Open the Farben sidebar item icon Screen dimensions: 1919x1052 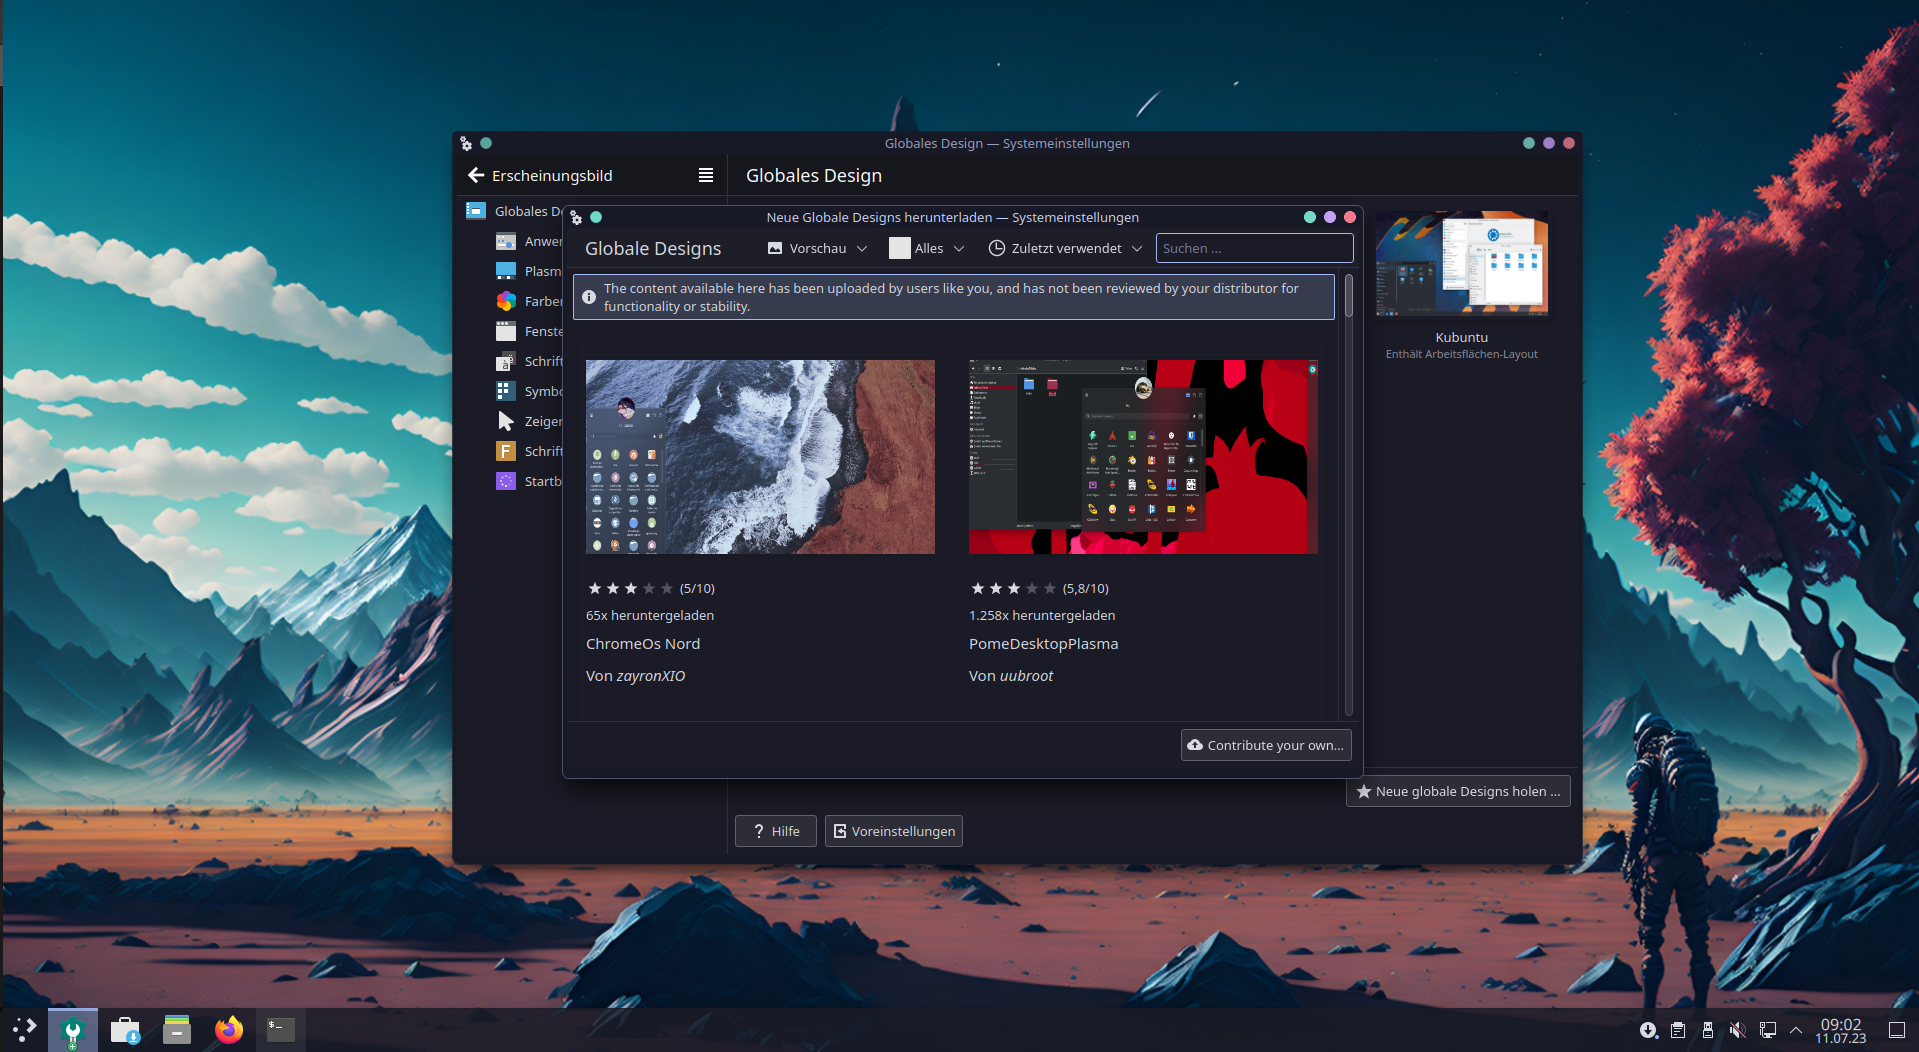[x=506, y=301]
